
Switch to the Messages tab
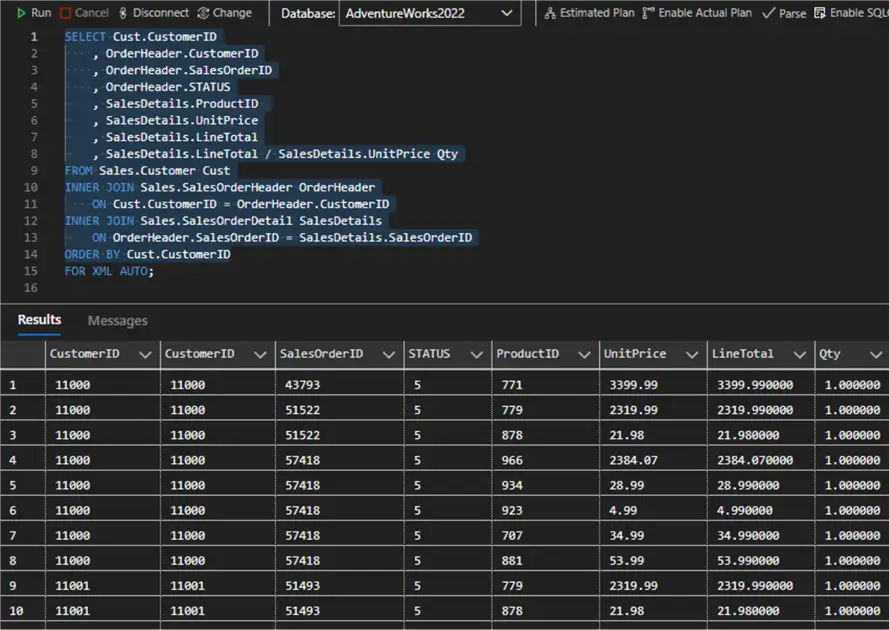coord(117,321)
